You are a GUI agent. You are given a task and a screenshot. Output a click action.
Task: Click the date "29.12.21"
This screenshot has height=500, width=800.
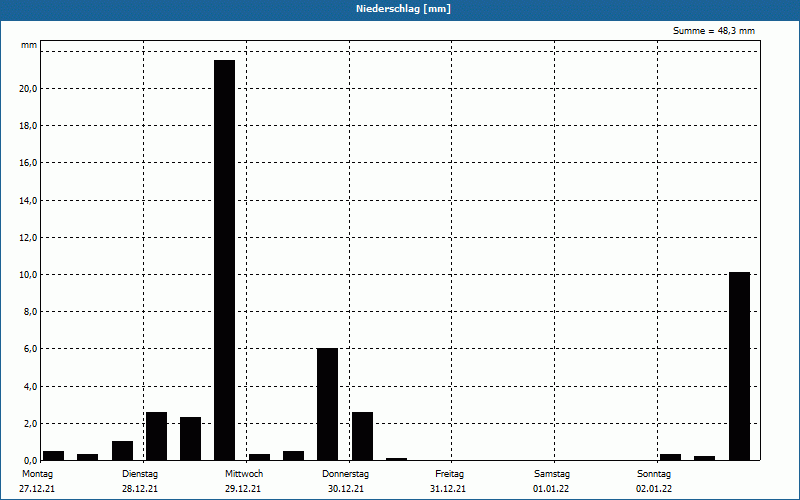click(x=243, y=489)
